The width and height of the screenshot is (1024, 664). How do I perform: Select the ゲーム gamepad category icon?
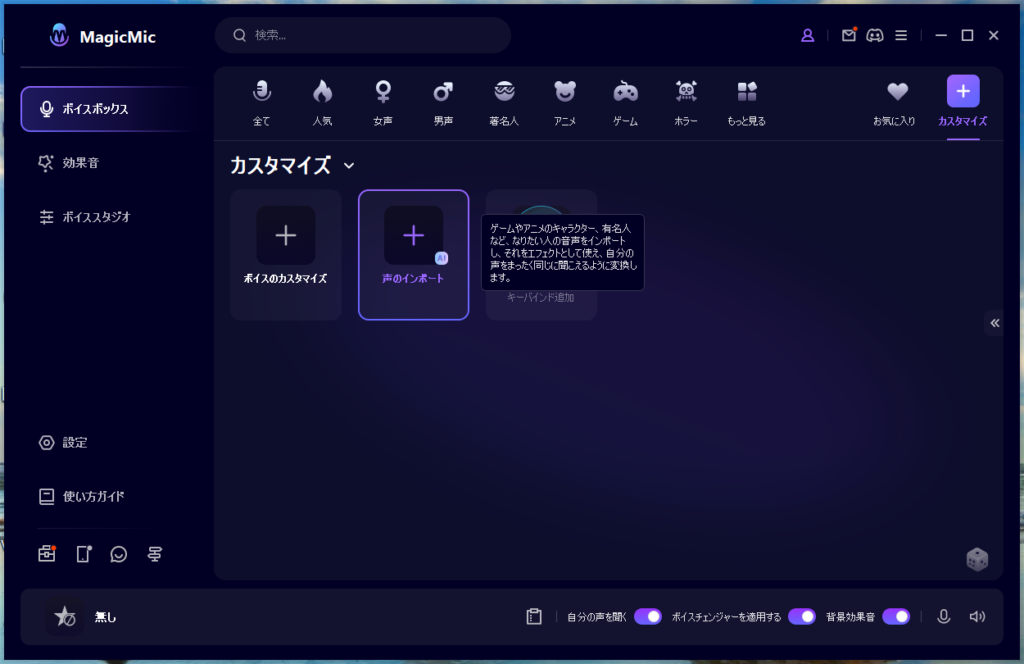[625, 92]
